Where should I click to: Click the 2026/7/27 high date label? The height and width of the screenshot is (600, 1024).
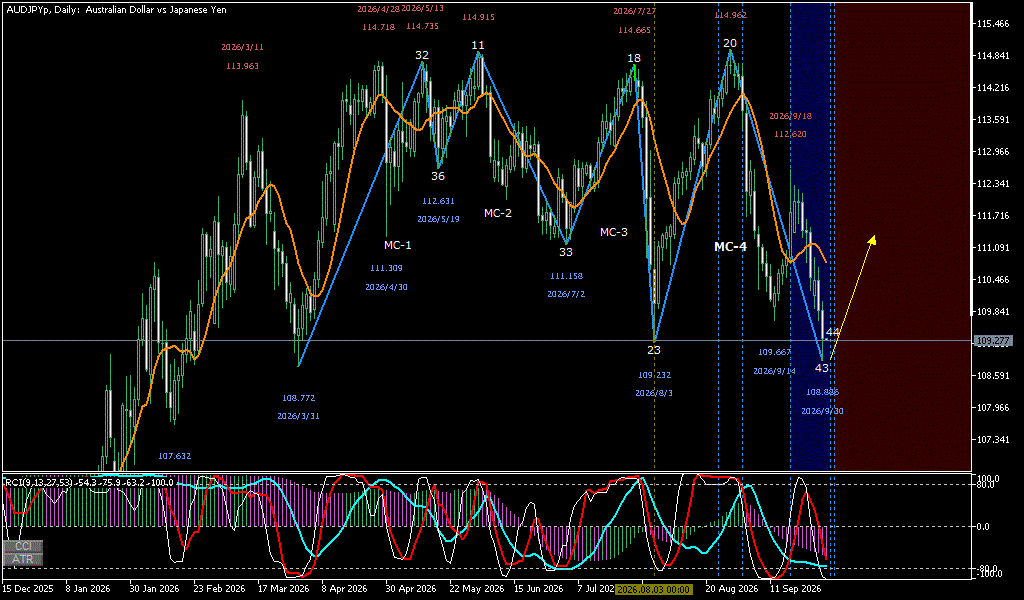tap(634, 11)
